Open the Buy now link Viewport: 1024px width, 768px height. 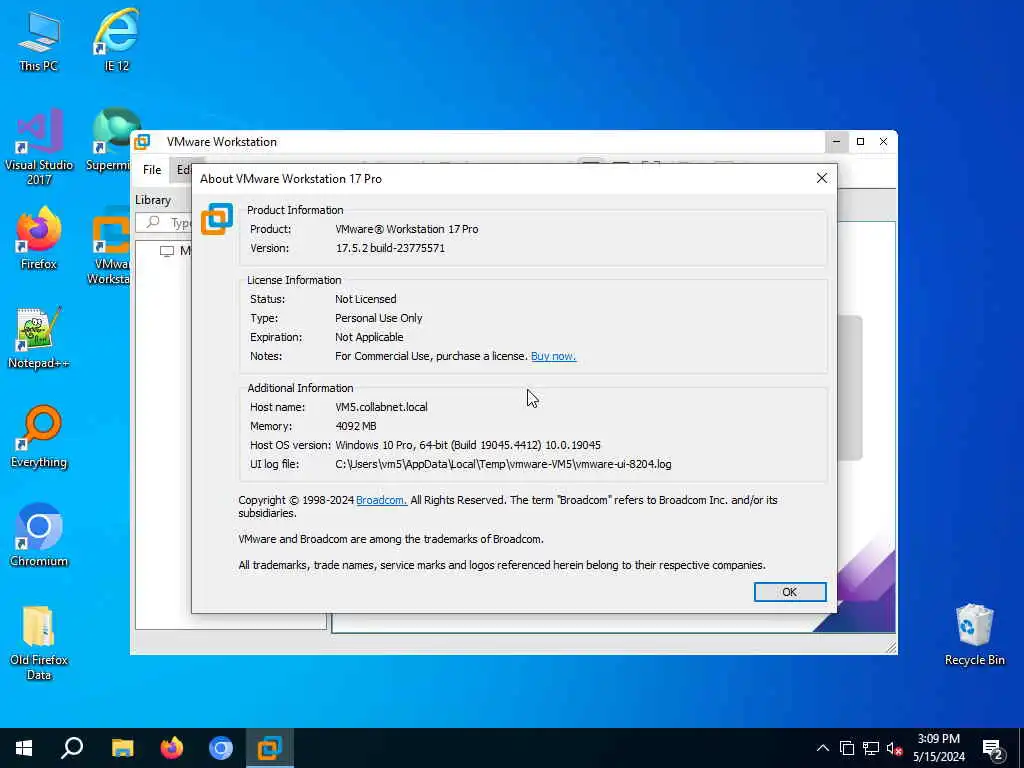point(553,356)
